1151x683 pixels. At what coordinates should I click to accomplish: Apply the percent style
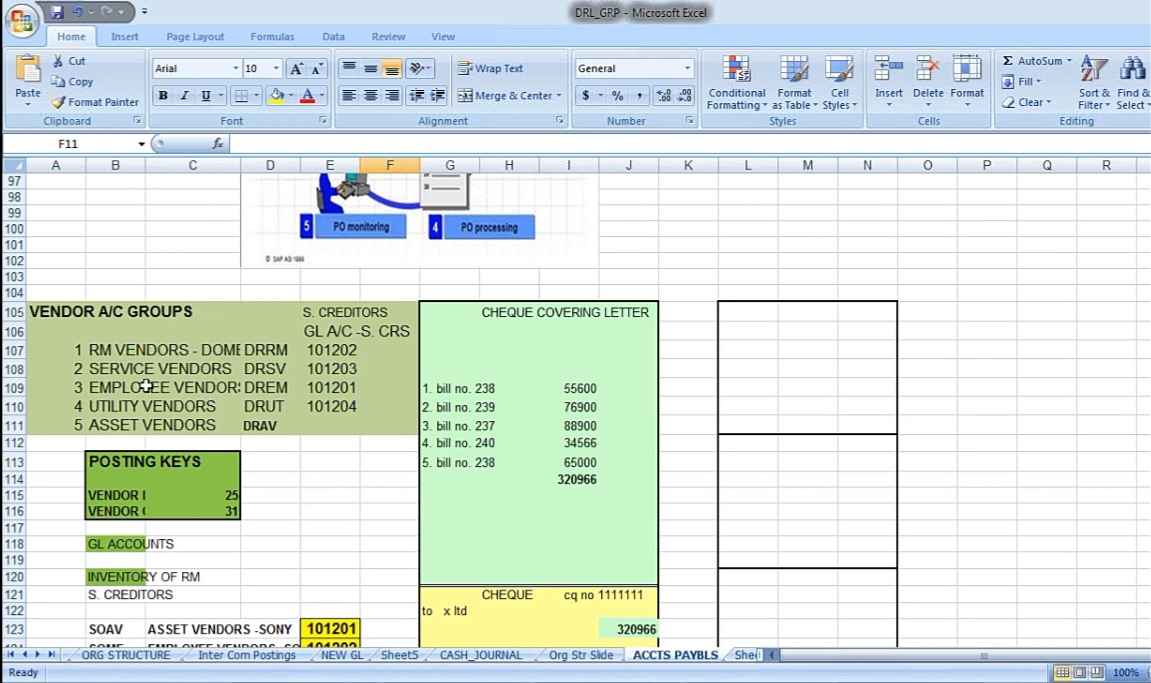pos(617,95)
